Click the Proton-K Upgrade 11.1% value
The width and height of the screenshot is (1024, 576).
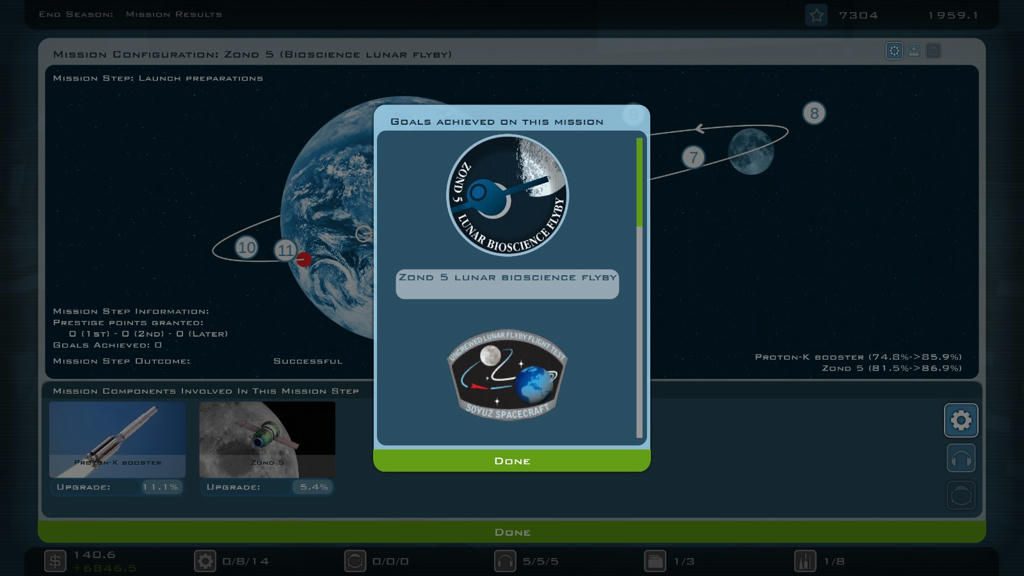[161, 487]
